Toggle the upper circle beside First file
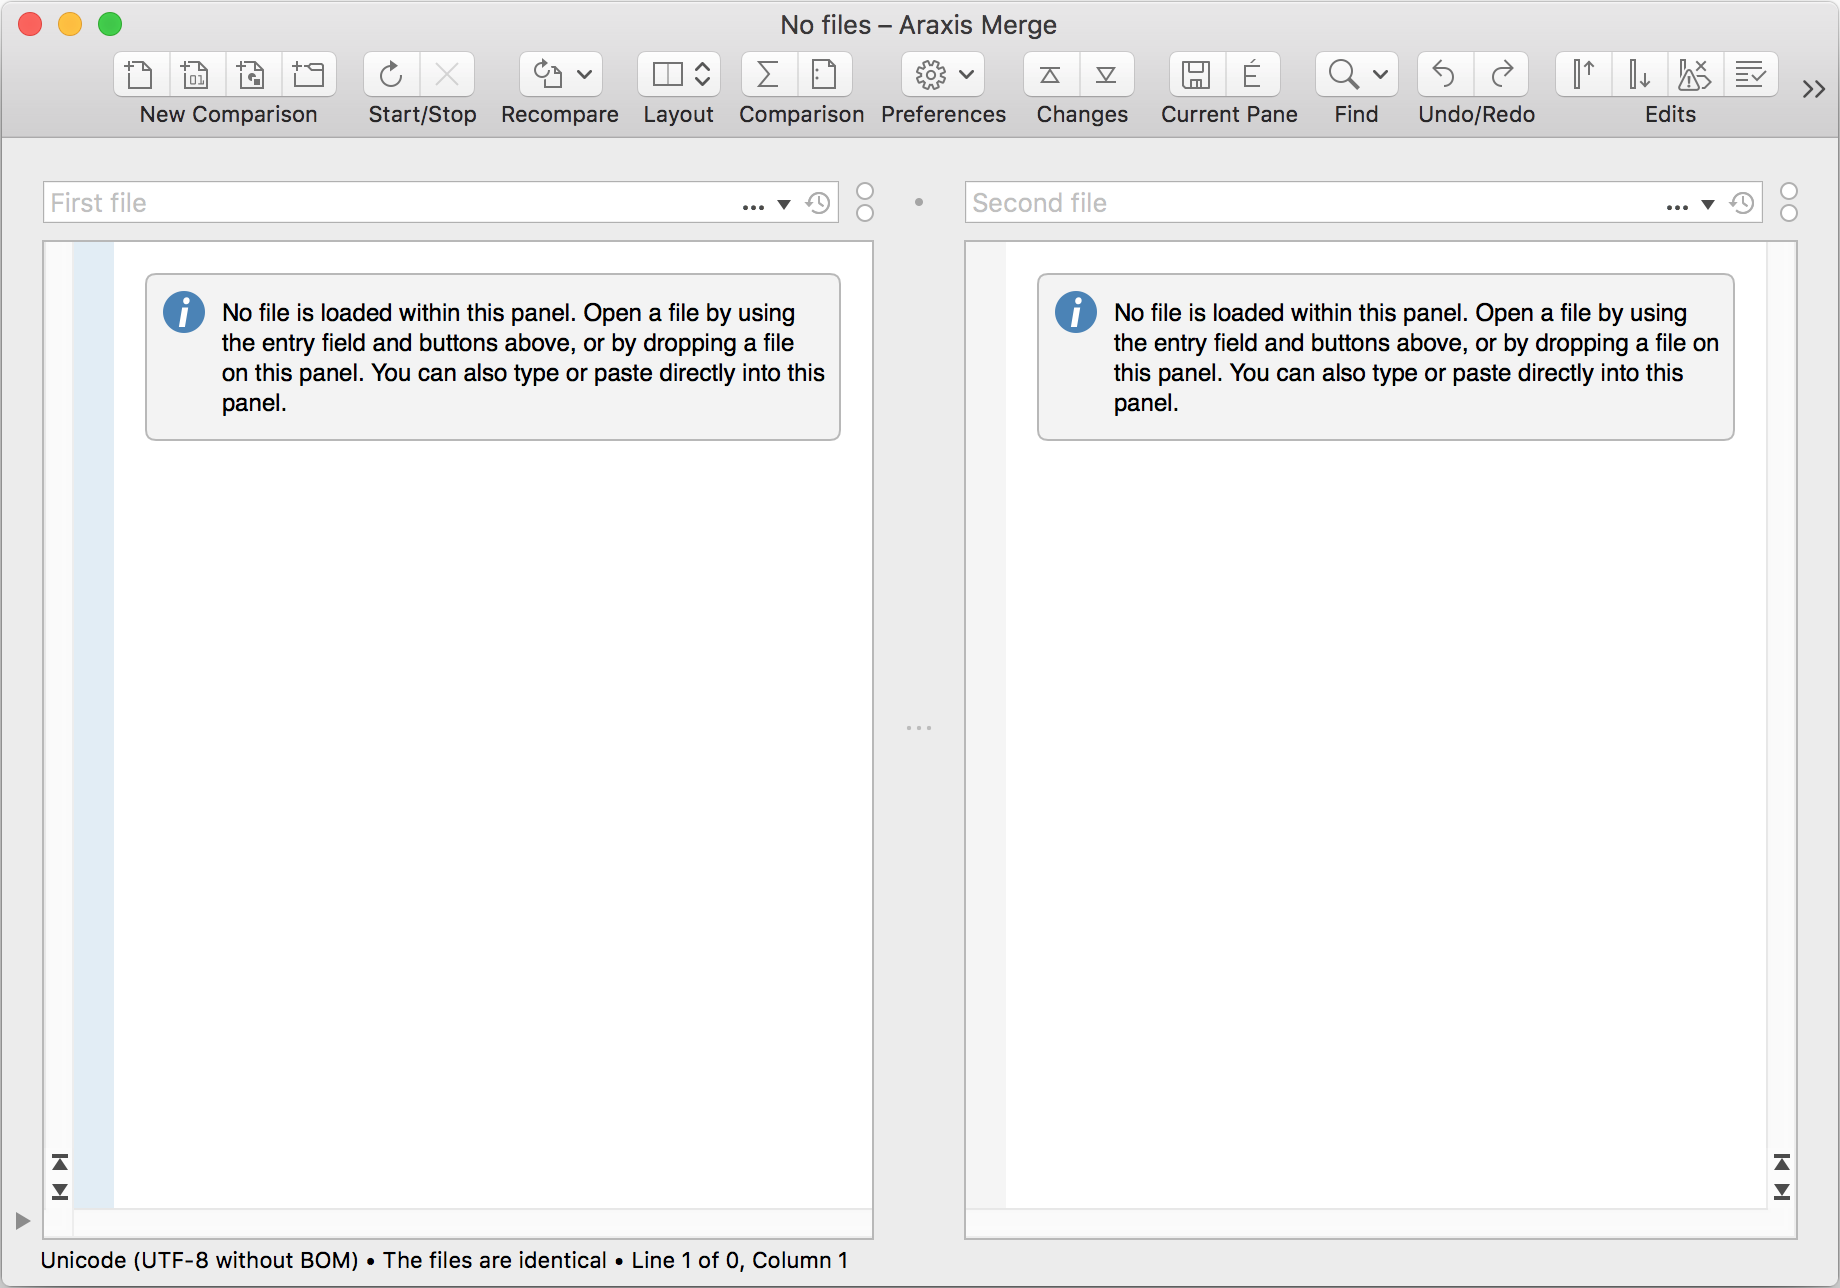The width and height of the screenshot is (1840, 1288). (x=865, y=190)
